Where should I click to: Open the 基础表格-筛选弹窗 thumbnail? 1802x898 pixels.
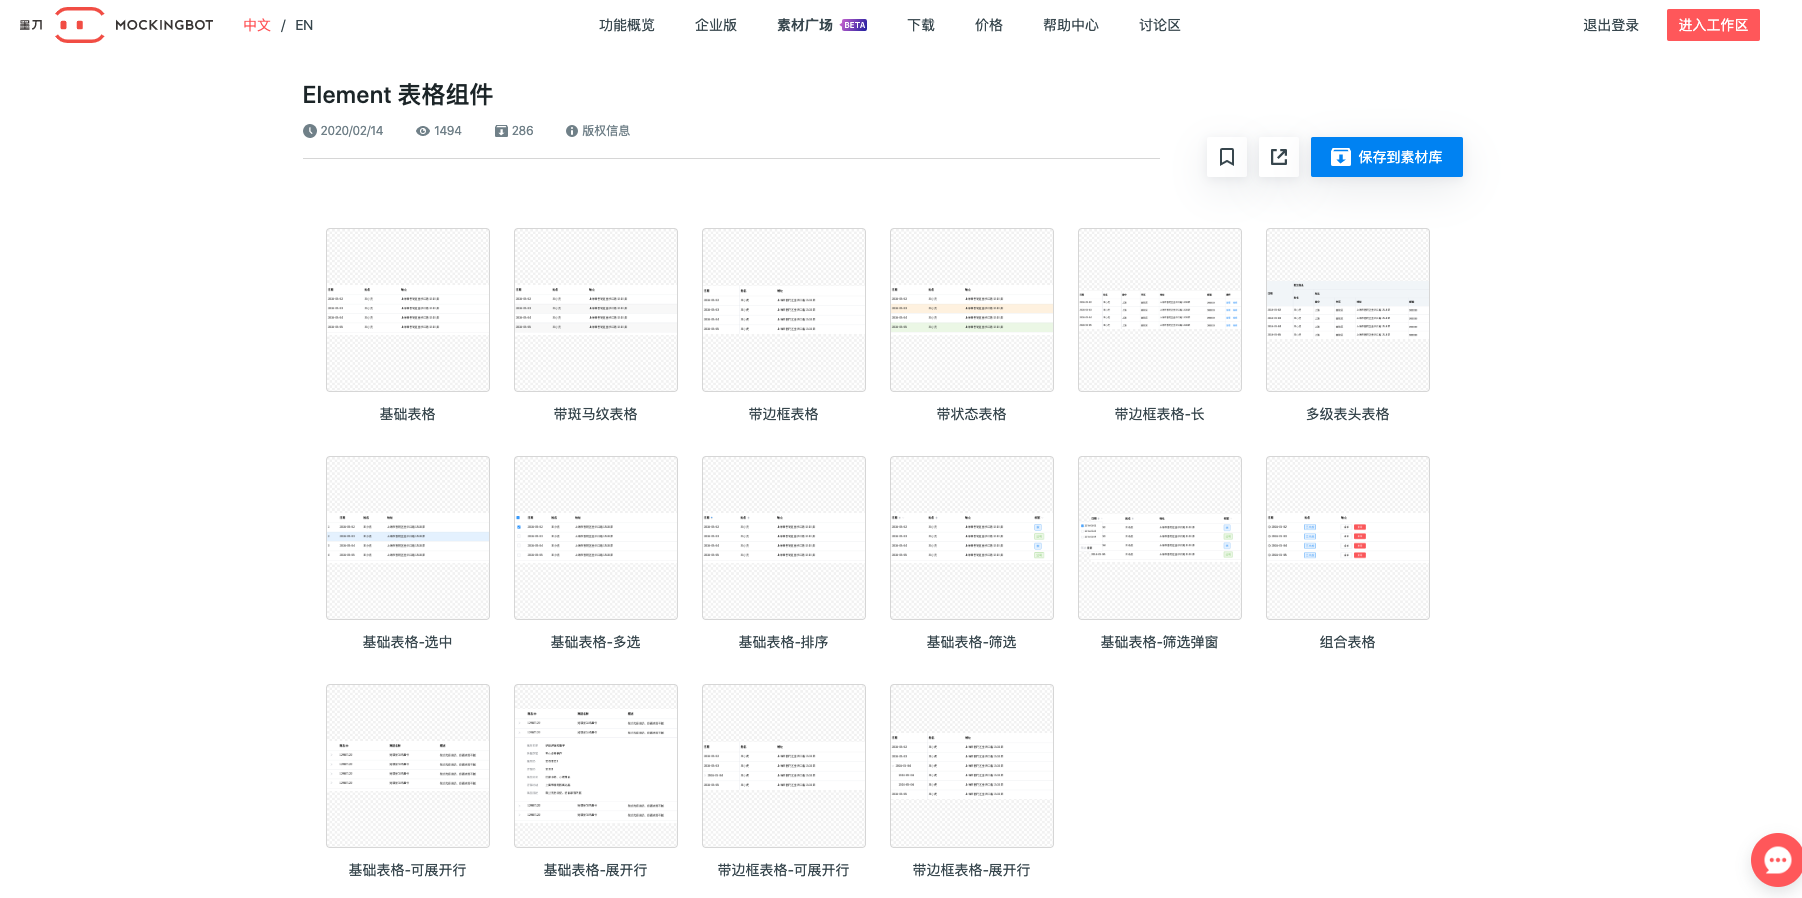1160,538
